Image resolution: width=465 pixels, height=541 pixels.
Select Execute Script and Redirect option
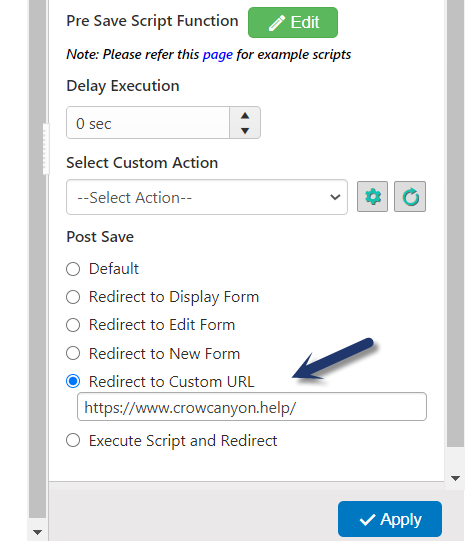(x=73, y=441)
